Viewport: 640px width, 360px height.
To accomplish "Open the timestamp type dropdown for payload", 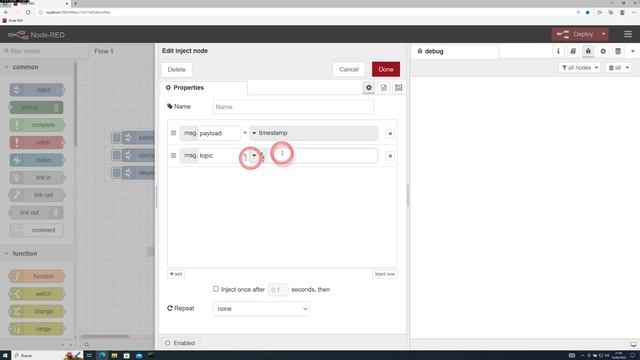I will [254, 133].
